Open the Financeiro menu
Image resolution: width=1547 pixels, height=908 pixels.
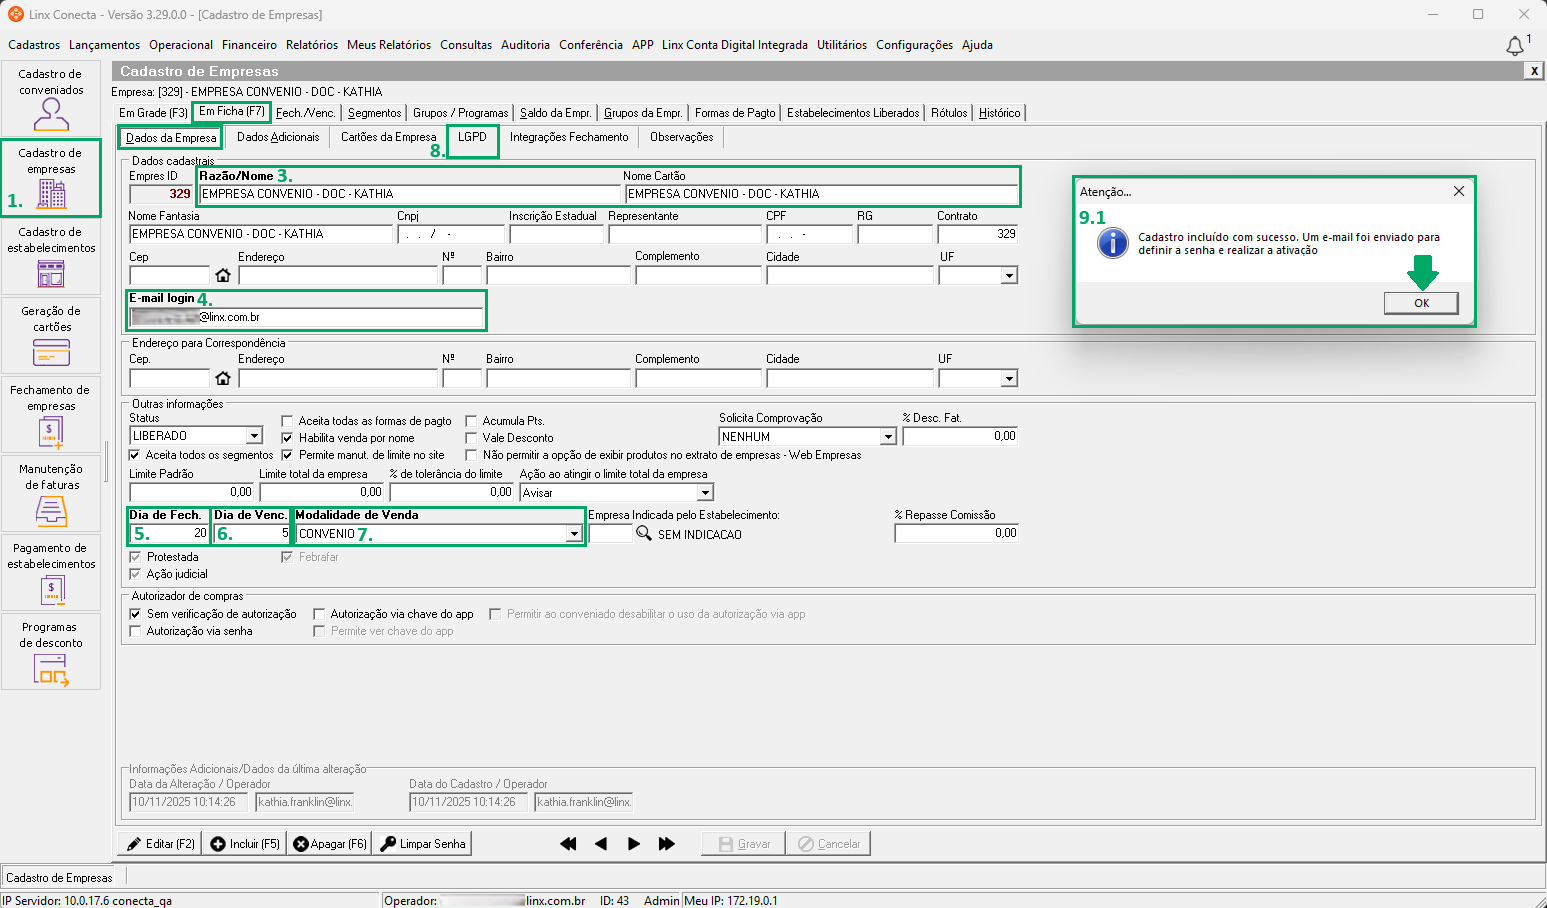pyautogui.click(x=249, y=45)
